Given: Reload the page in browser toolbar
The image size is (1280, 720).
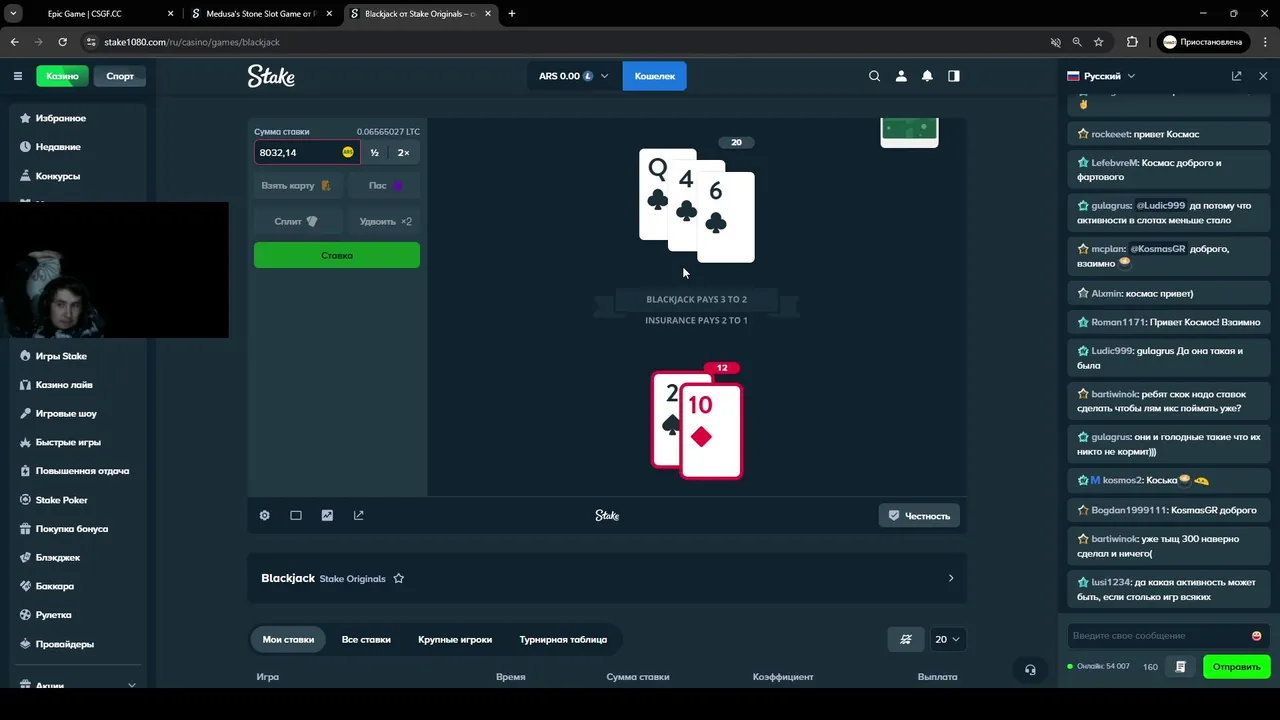Looking at the screenshot, I should 62,42.
